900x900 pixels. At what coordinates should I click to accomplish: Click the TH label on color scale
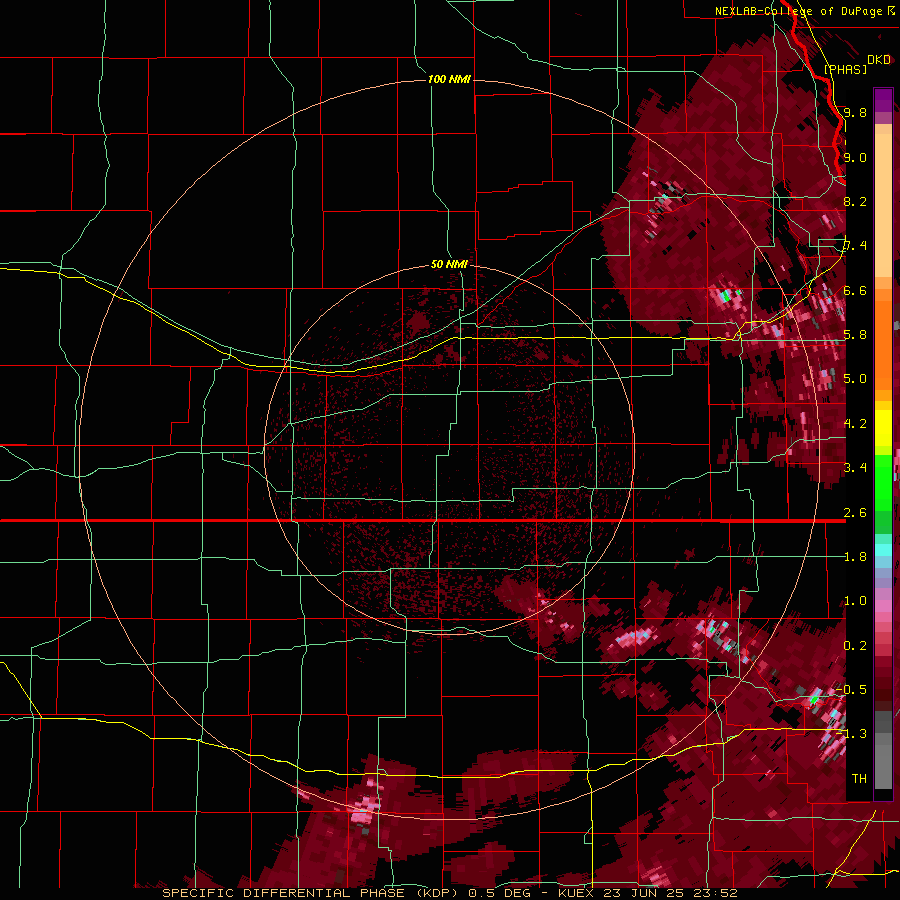click(859, 778)
